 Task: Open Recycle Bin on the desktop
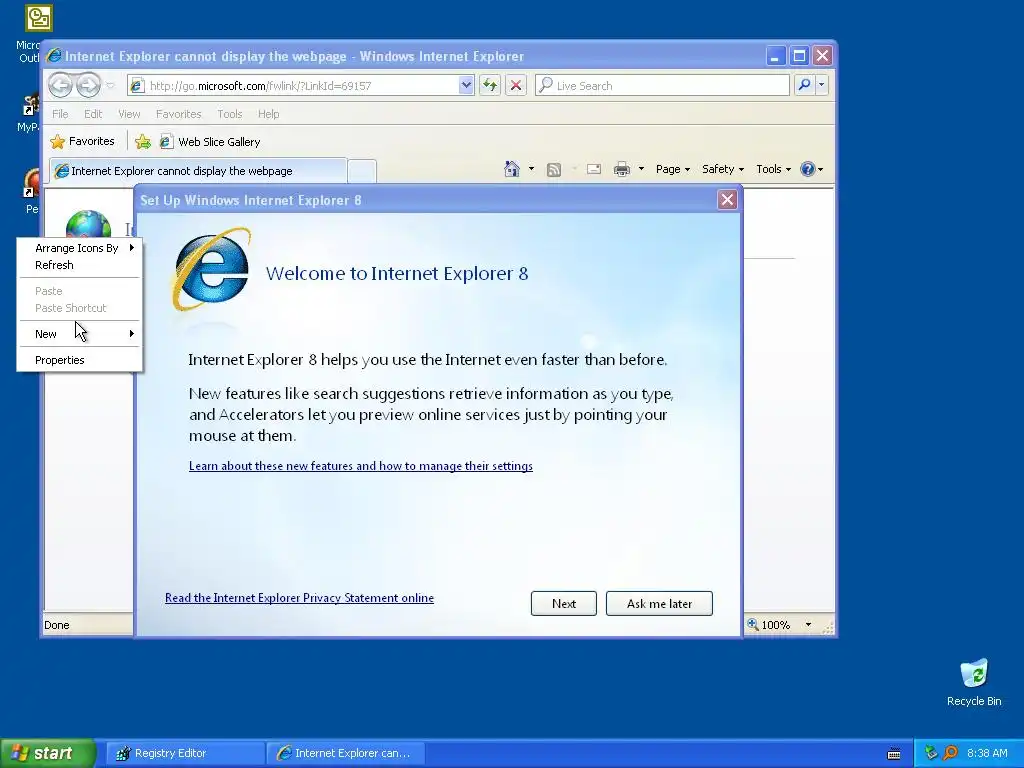974,682
